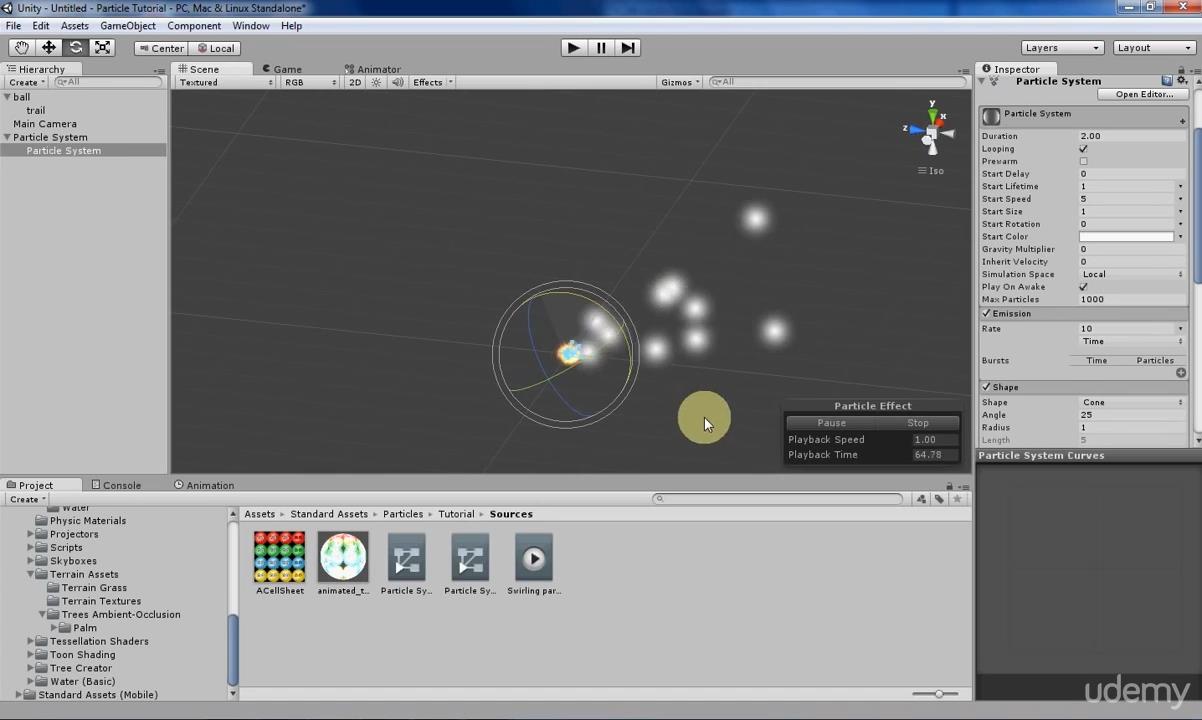
Task: Select the animated_t texture asset
Action: [x=343, y=564]
